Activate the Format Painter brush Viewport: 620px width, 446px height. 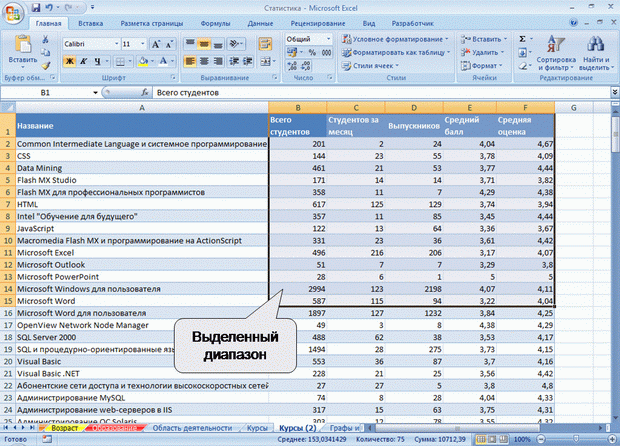(45, 65)
